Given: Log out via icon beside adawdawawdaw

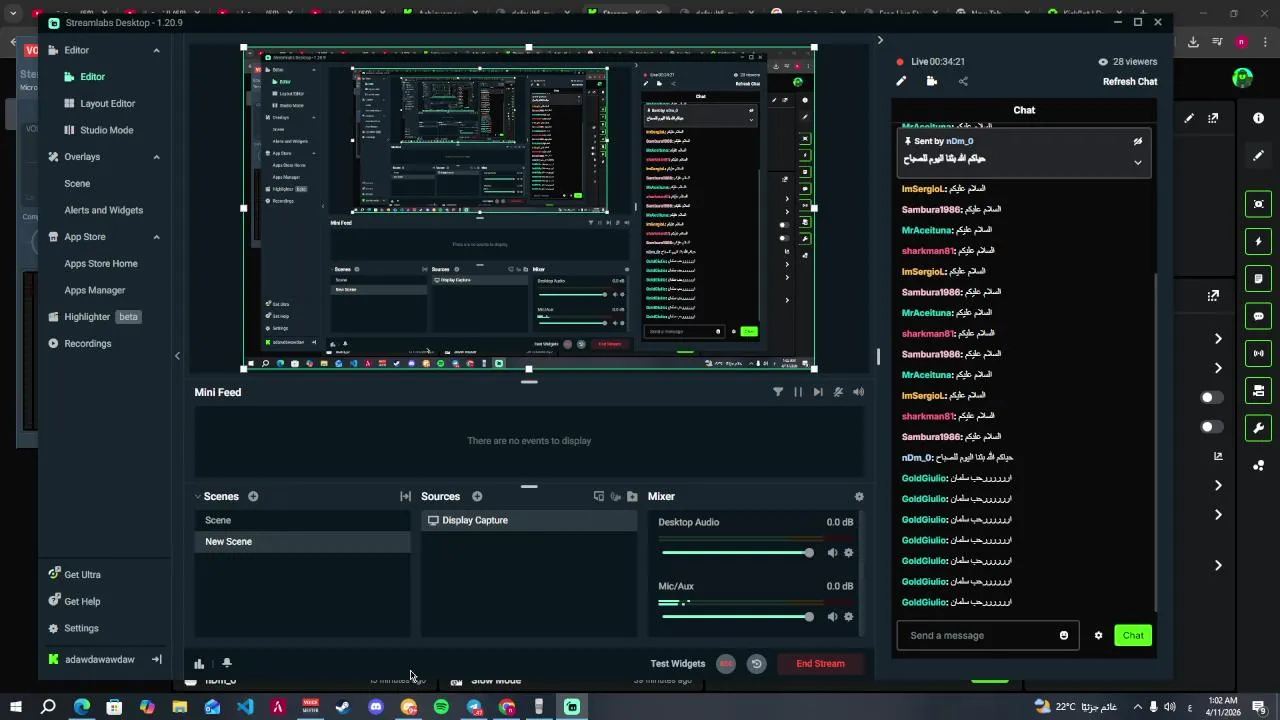Looking at the screenshot, I should pyautogui.click(x=156, y=659).
